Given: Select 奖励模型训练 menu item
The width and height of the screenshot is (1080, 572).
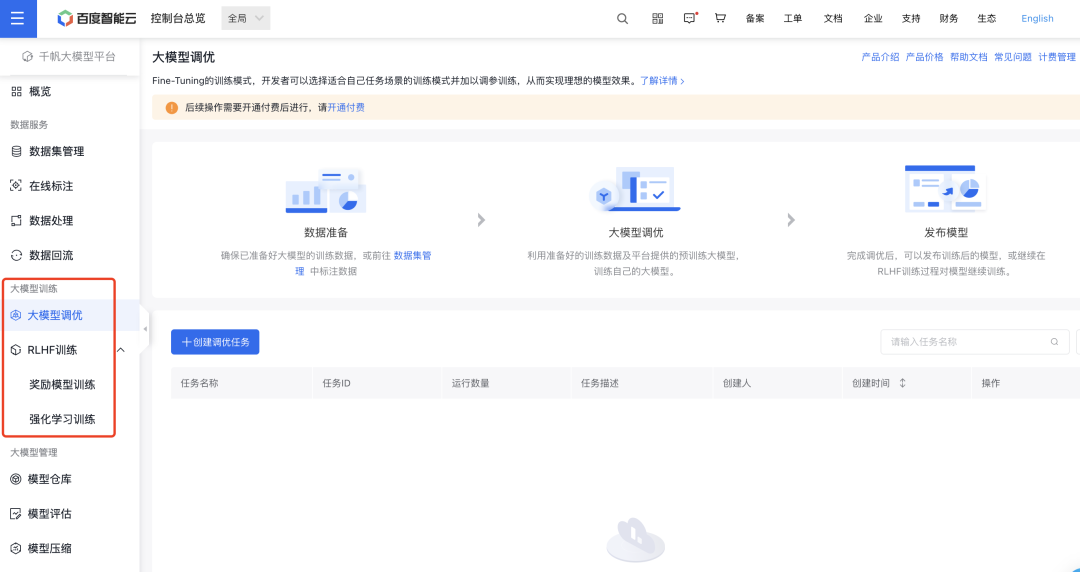Looking at the screenshot, I should pos(62,384).
